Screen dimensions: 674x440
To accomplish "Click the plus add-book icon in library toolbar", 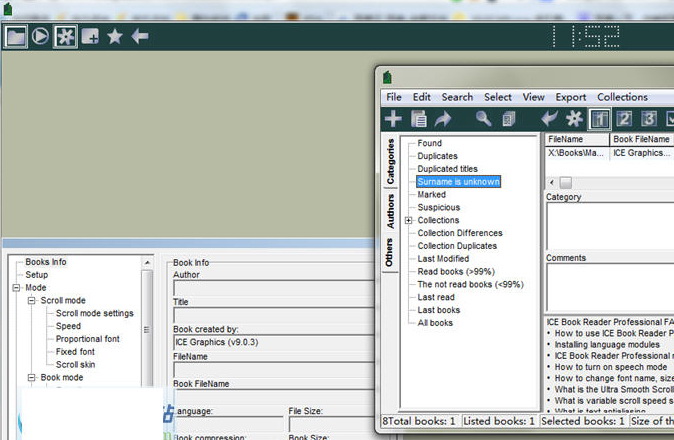I will [x=393, y=119].
